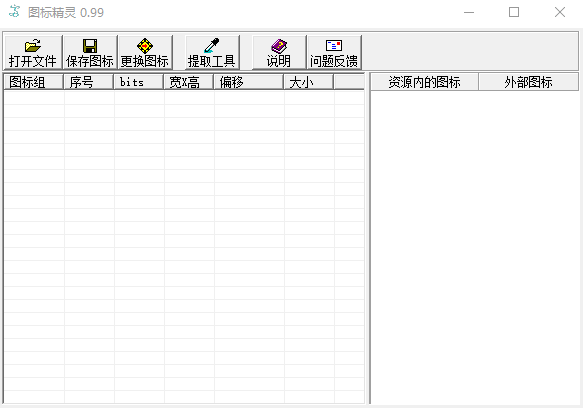Sort by 图标组 column header
The width and height of the screenshot is (583, 408).
pyautogui.click(x=33, y=82)
